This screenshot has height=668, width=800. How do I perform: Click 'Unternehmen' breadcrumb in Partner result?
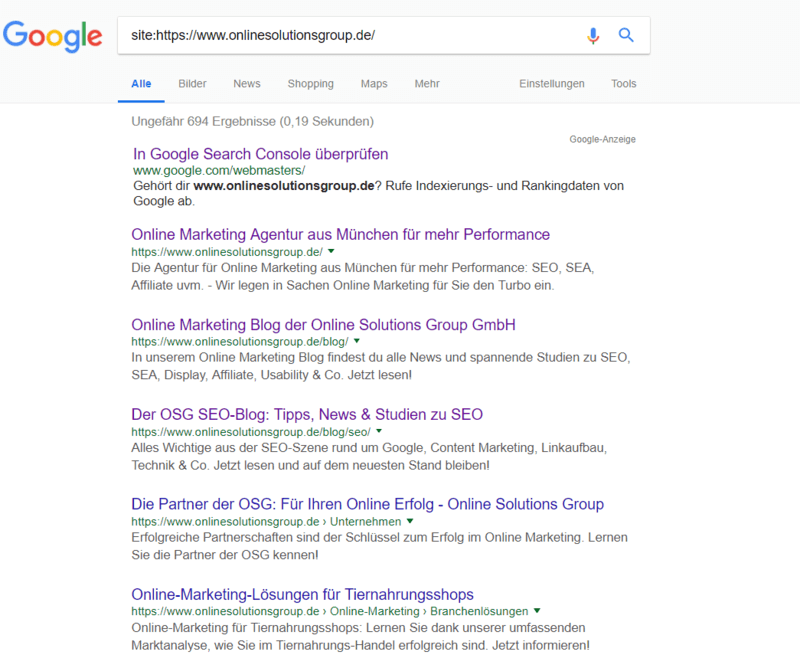(365, 522)
